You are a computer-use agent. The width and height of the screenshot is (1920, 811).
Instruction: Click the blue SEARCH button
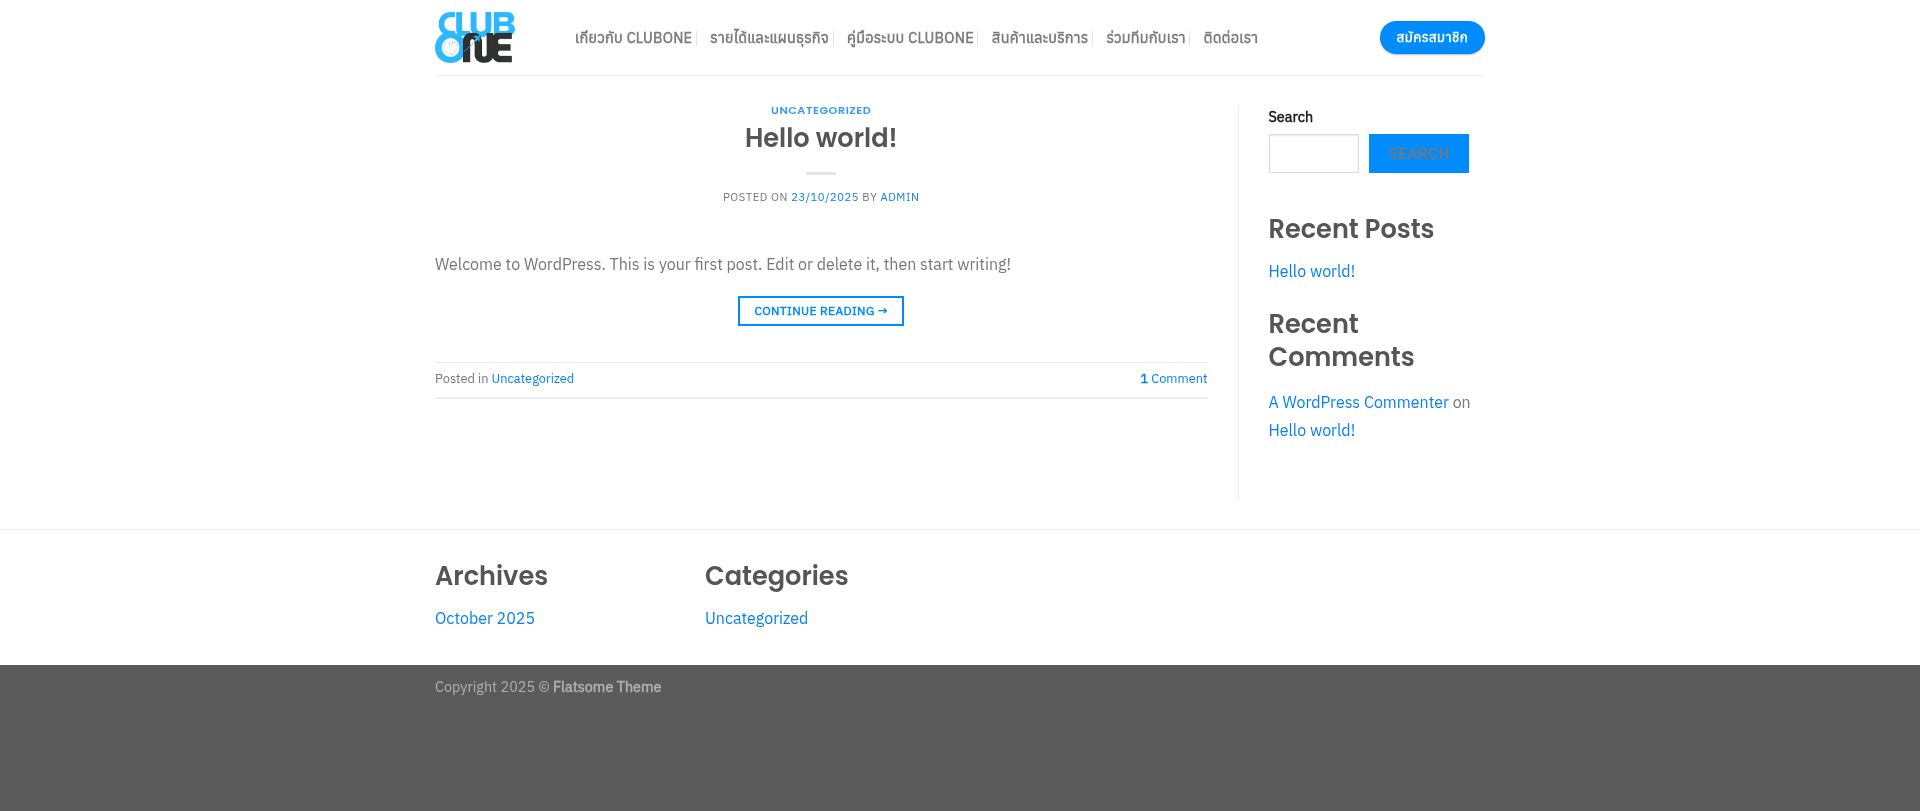pos(1419,154)
